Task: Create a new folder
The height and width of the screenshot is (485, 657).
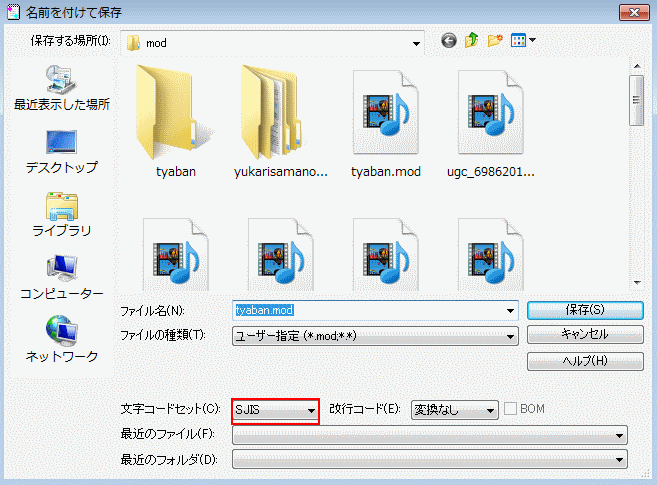Action: [x=495, y=41]
